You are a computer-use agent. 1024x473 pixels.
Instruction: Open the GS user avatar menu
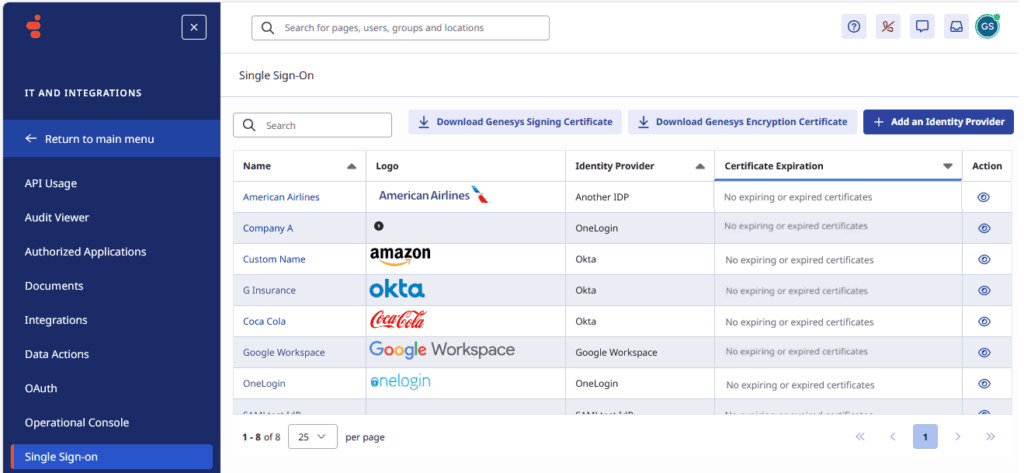pos(987,27)
